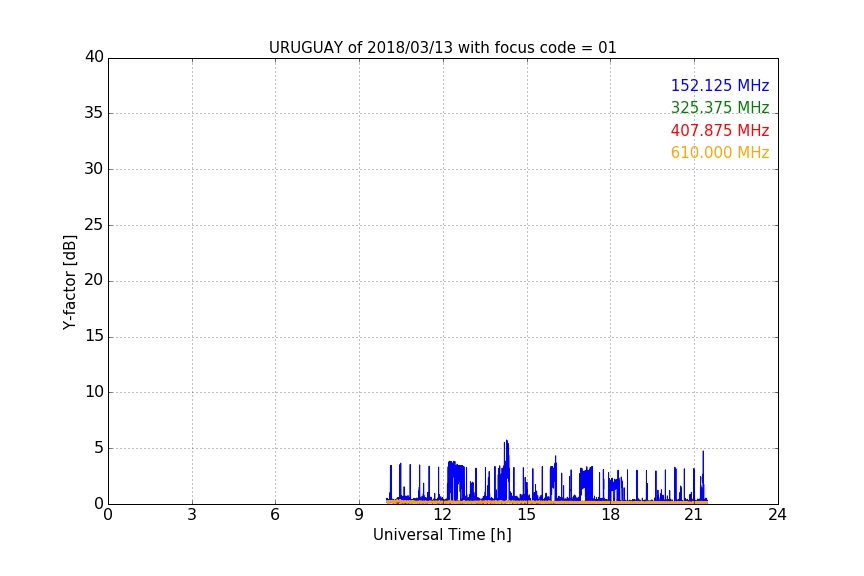Click x-axis tick label 9
This screenshot has width=864, height=576.
(x=359, y=515)
